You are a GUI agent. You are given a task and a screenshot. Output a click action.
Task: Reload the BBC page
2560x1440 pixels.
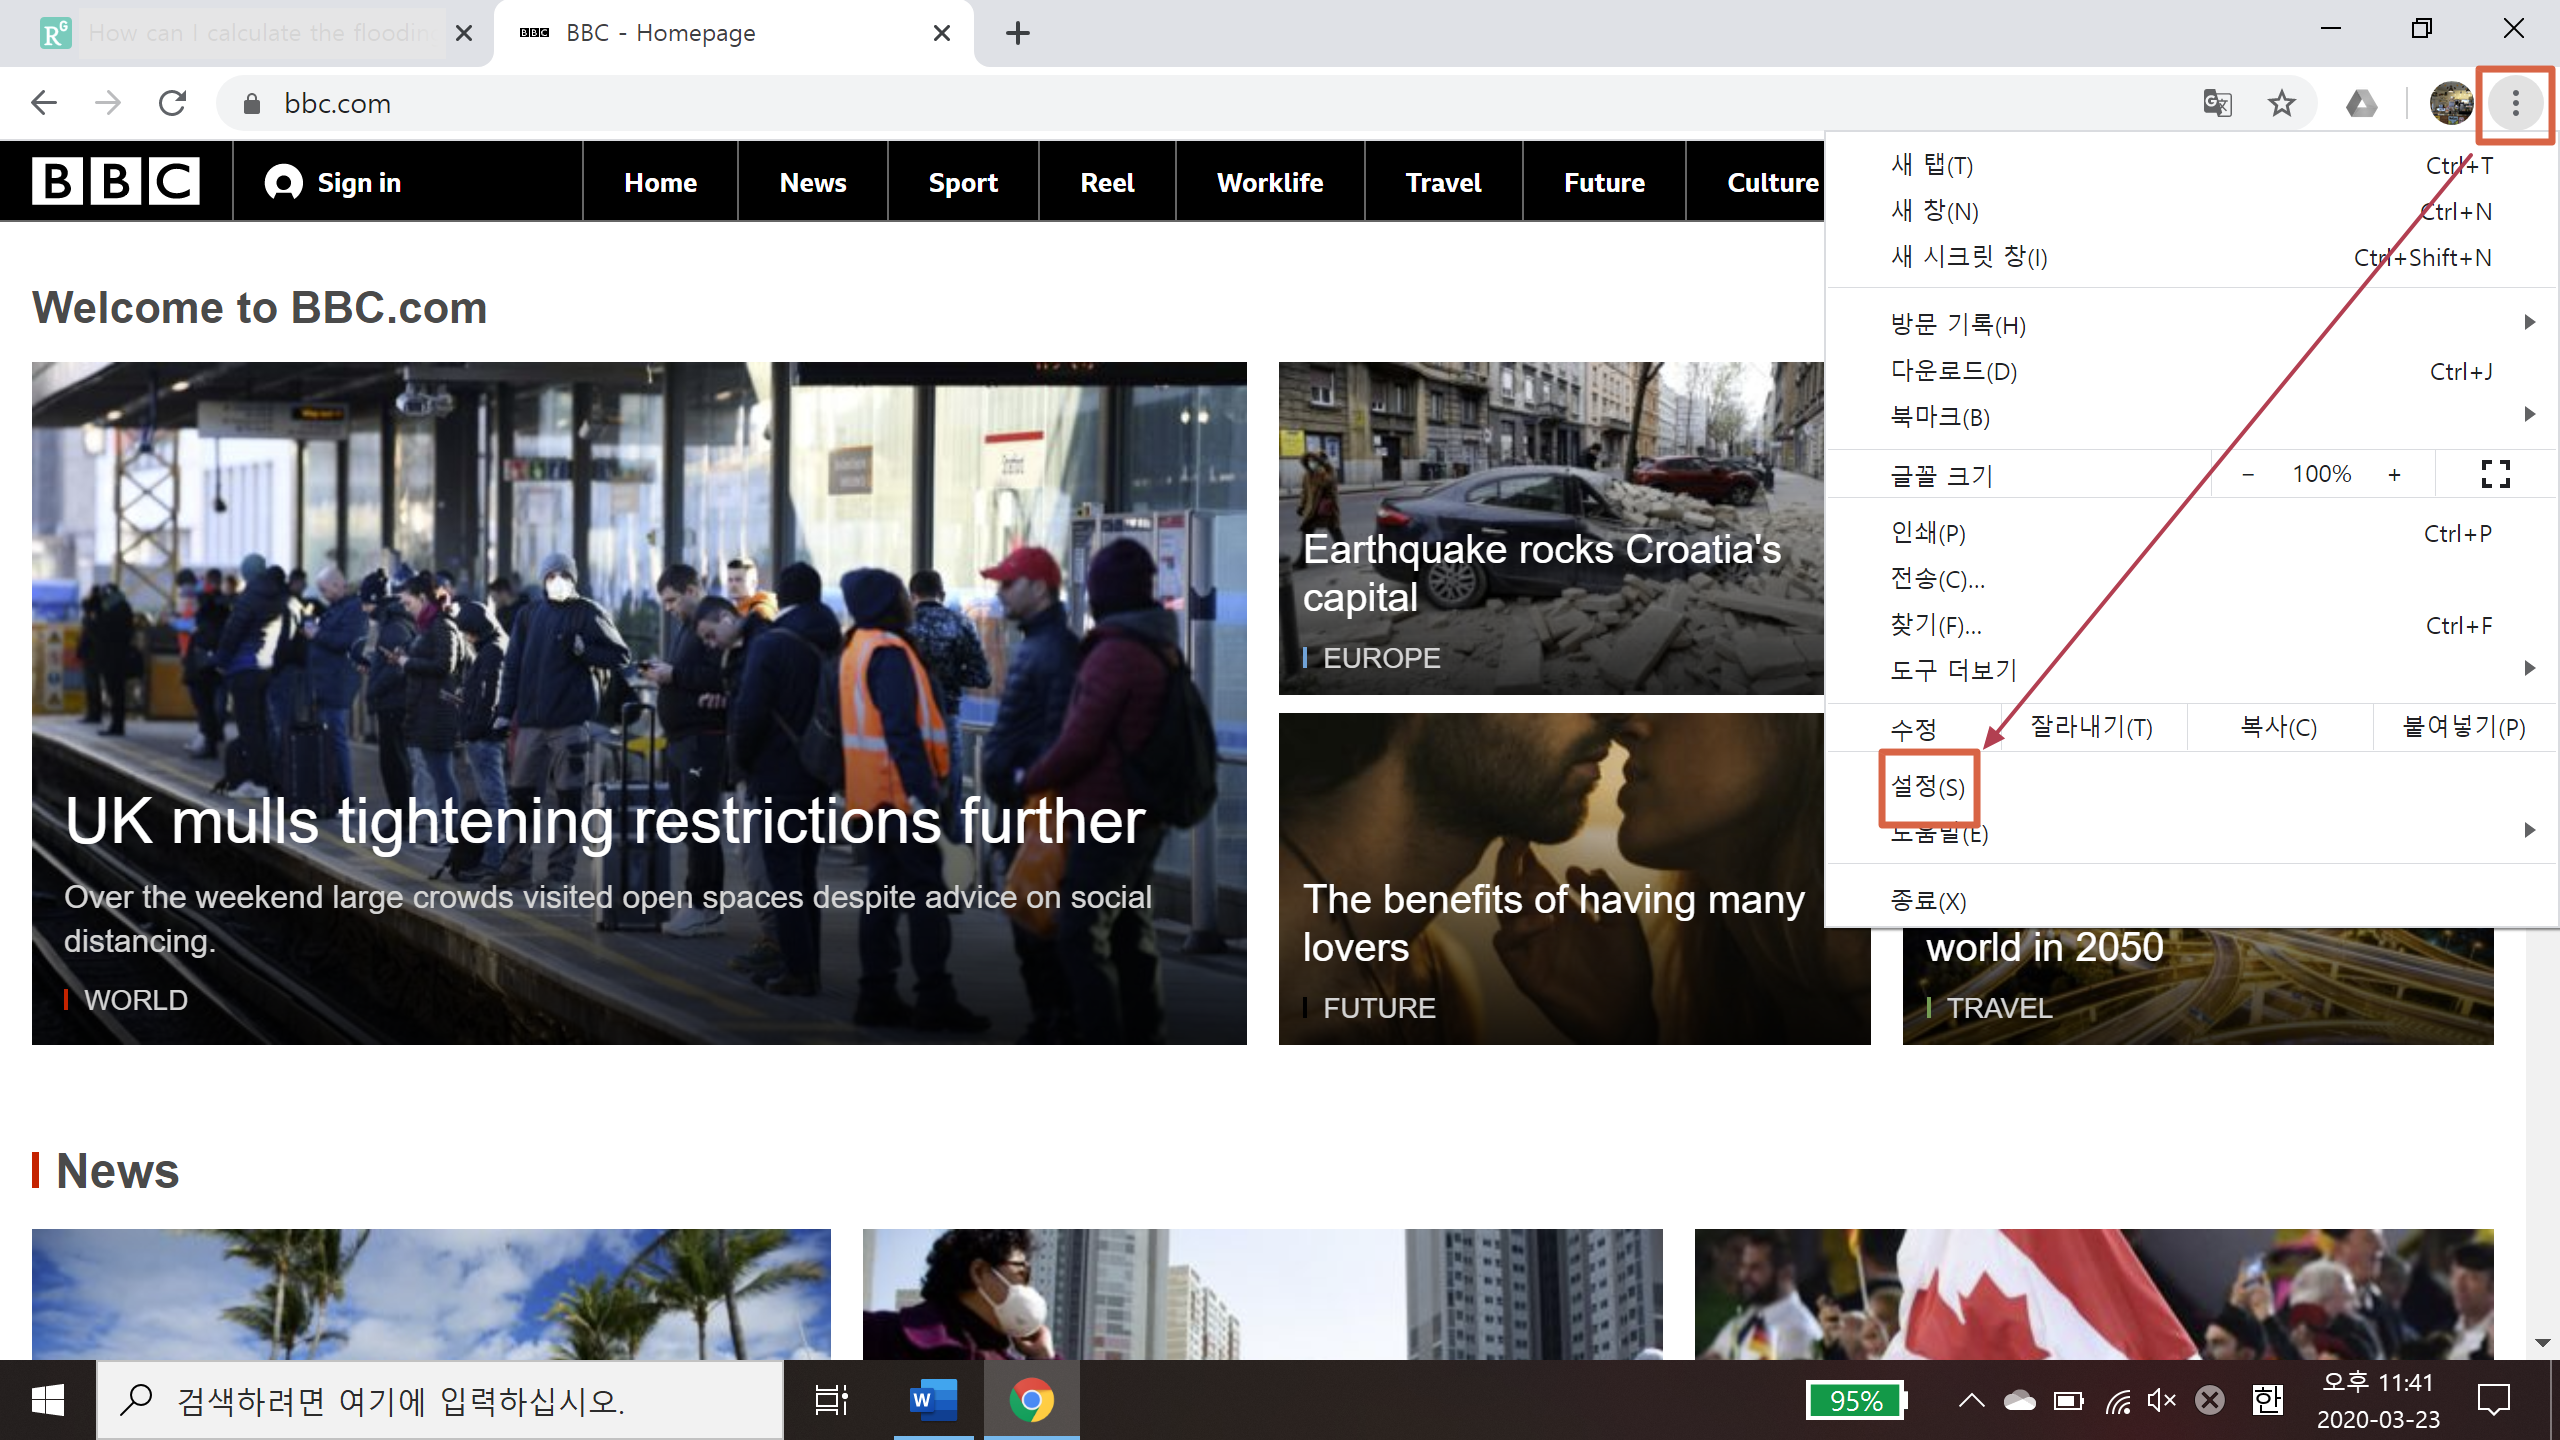[x=173, y=103]
